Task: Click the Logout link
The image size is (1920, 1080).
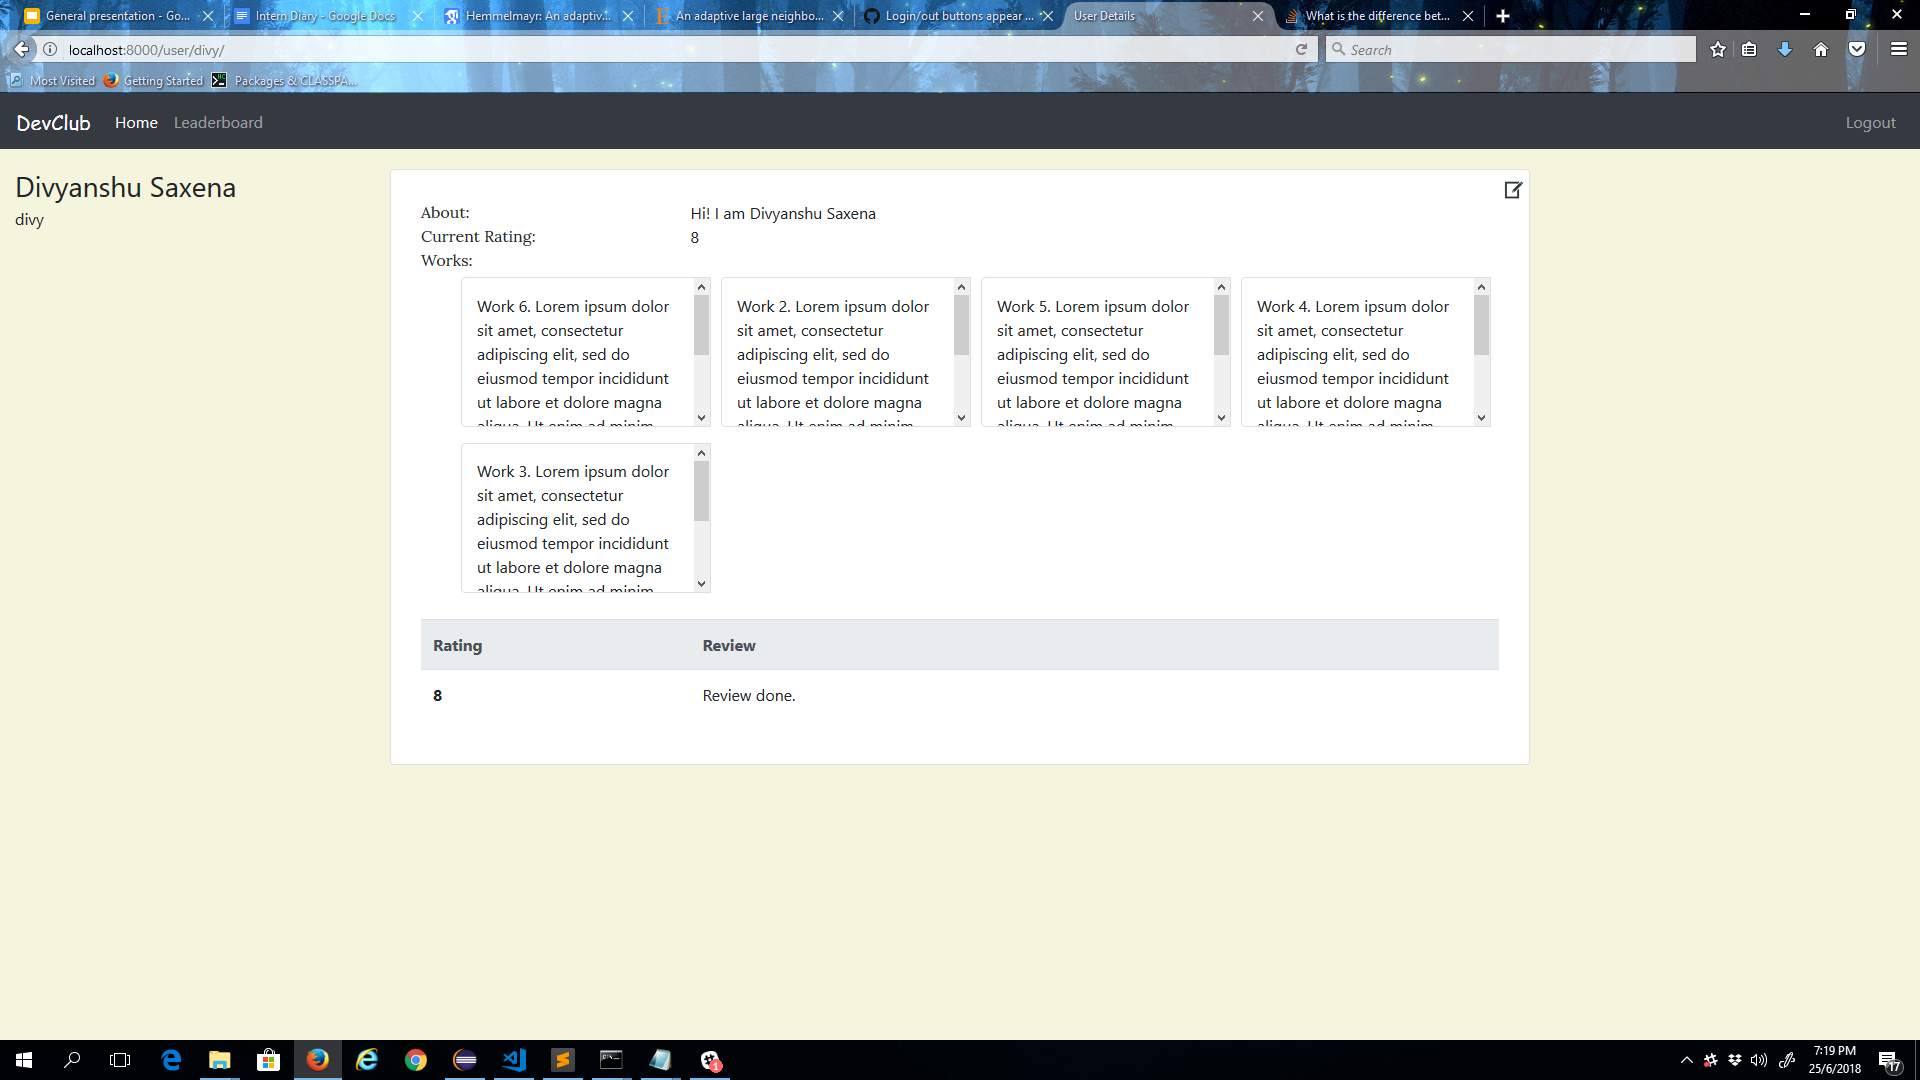Action: [x=1870, y=123]
